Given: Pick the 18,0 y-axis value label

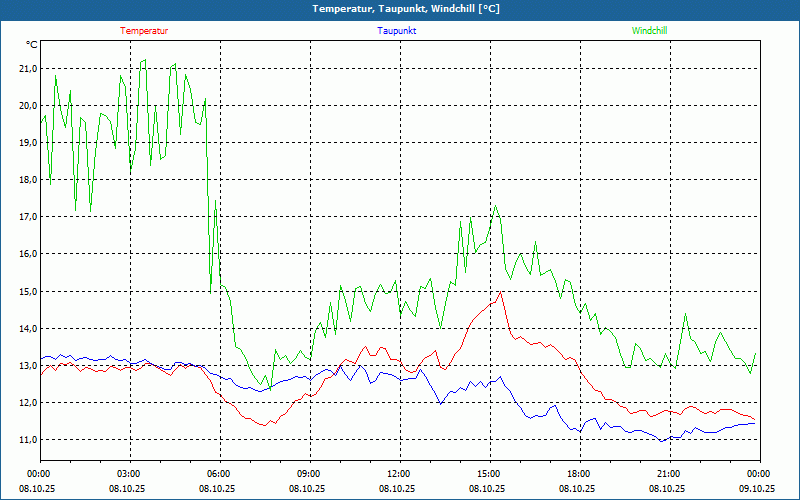Looking at the screenshot, I should 27,180.
